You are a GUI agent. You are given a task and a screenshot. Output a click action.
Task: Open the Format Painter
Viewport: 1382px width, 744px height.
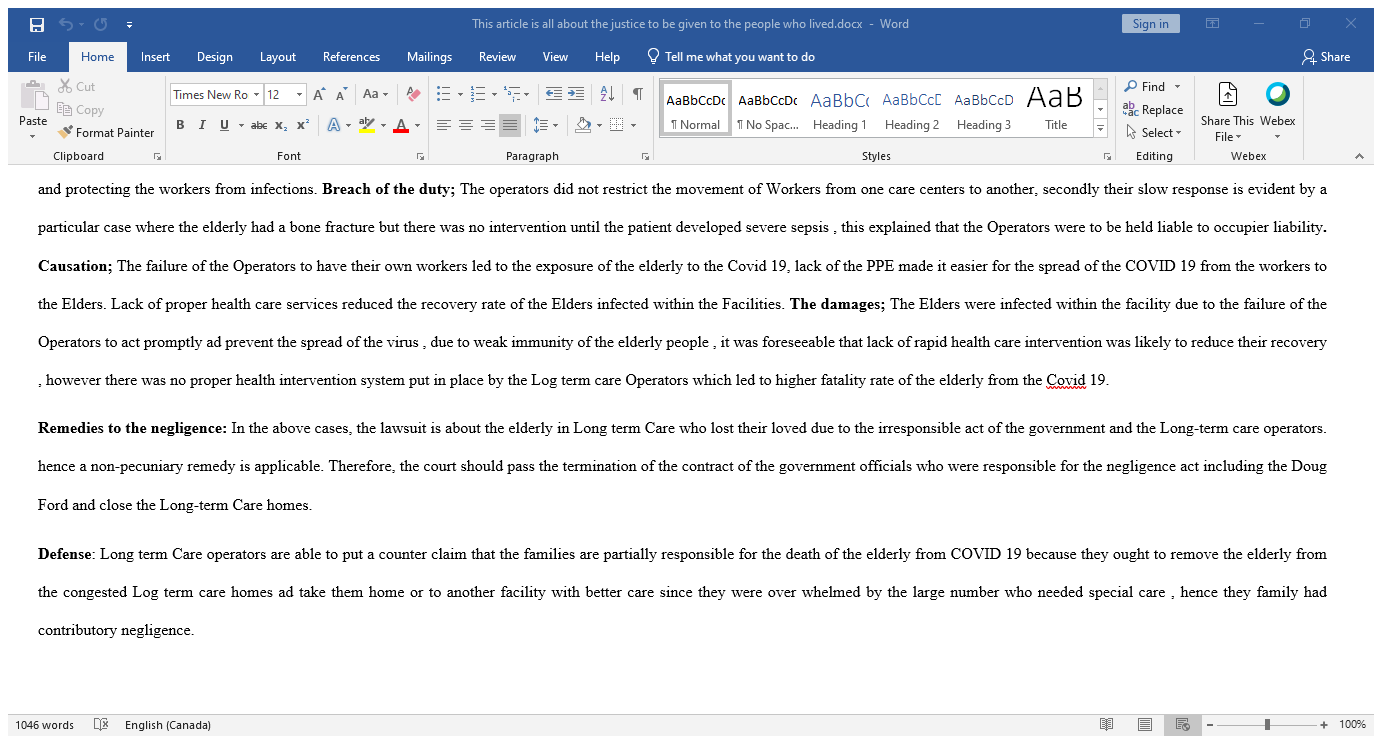(x=105, y=132)
